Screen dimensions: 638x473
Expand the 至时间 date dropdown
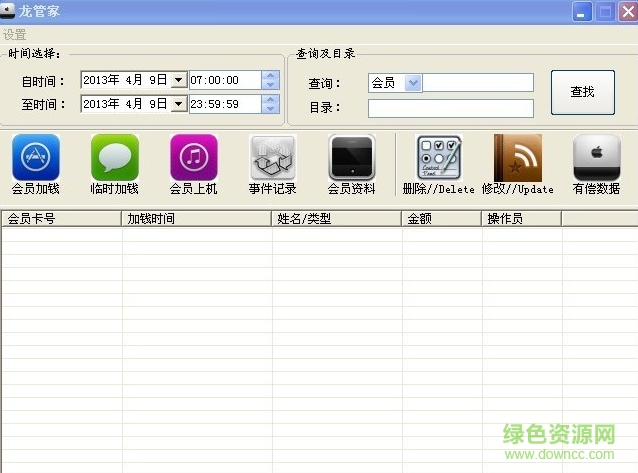(178, 104)
